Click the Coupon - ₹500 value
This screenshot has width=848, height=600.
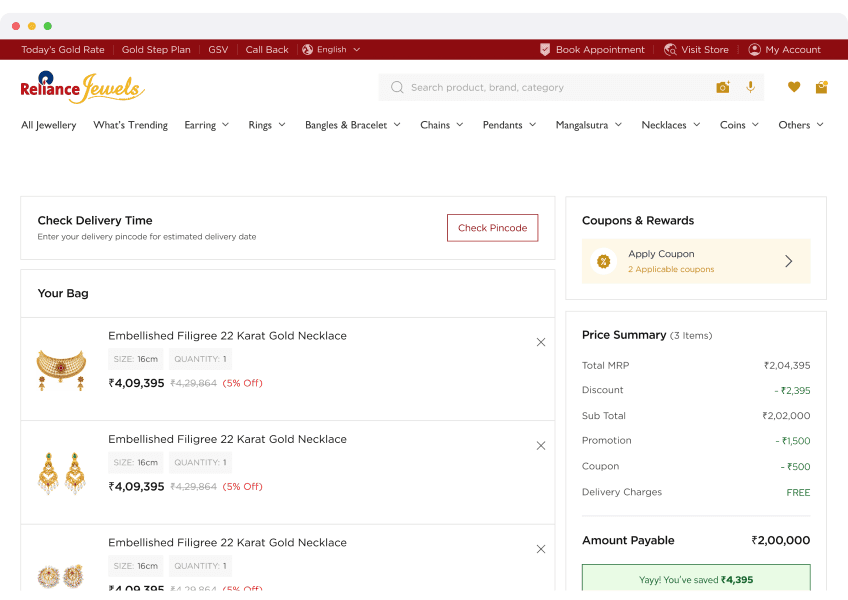click(795, 466)
